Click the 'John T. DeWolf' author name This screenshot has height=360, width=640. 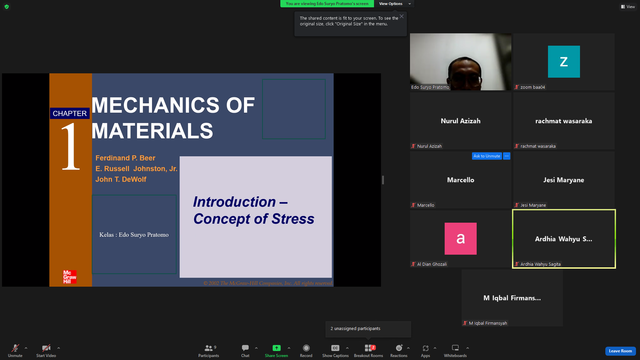[x=121, y=179]
